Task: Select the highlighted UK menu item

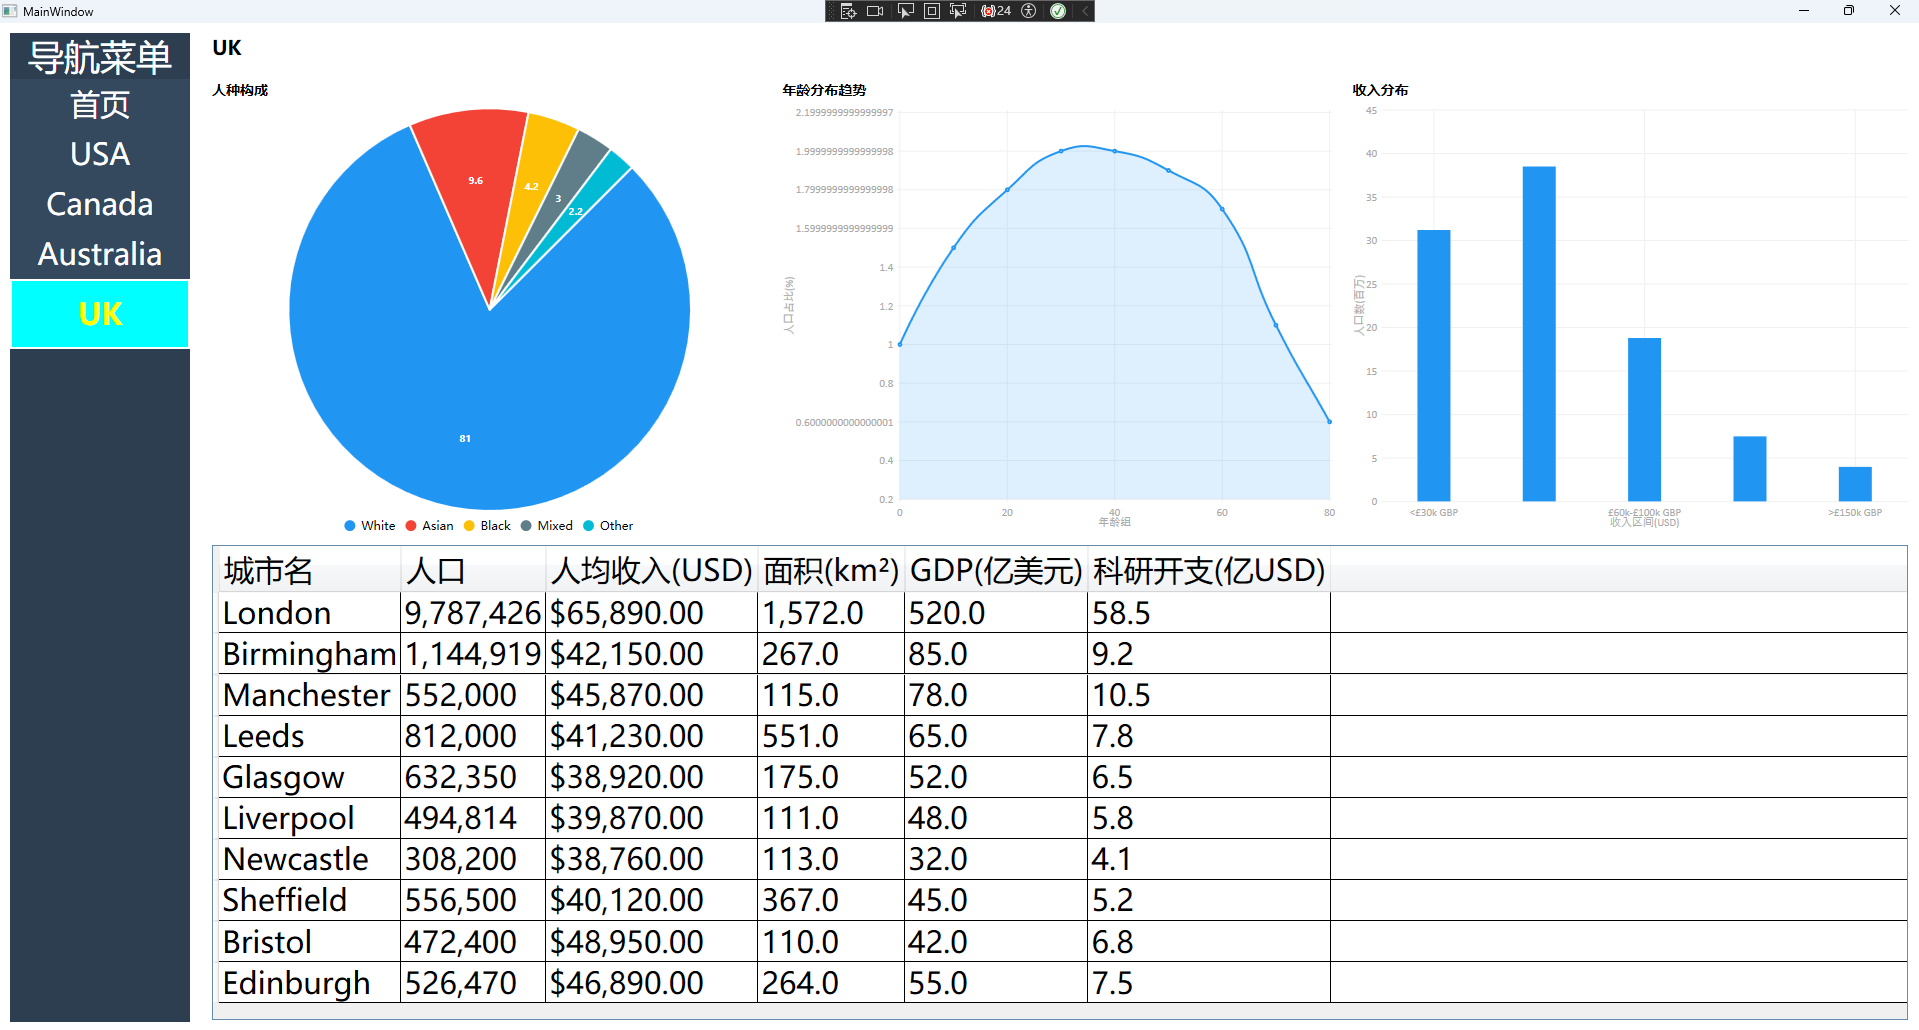Action: 100,314
